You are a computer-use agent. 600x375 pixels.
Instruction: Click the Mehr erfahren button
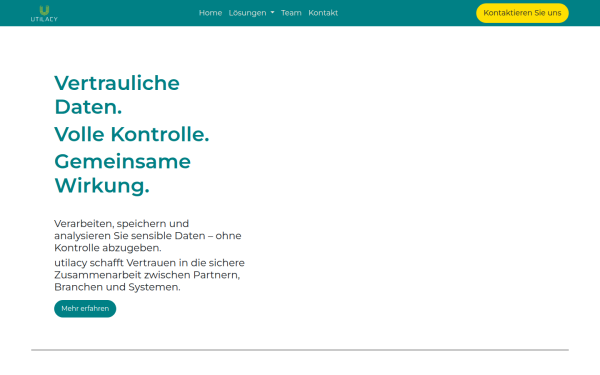click(x=85, y=308)
